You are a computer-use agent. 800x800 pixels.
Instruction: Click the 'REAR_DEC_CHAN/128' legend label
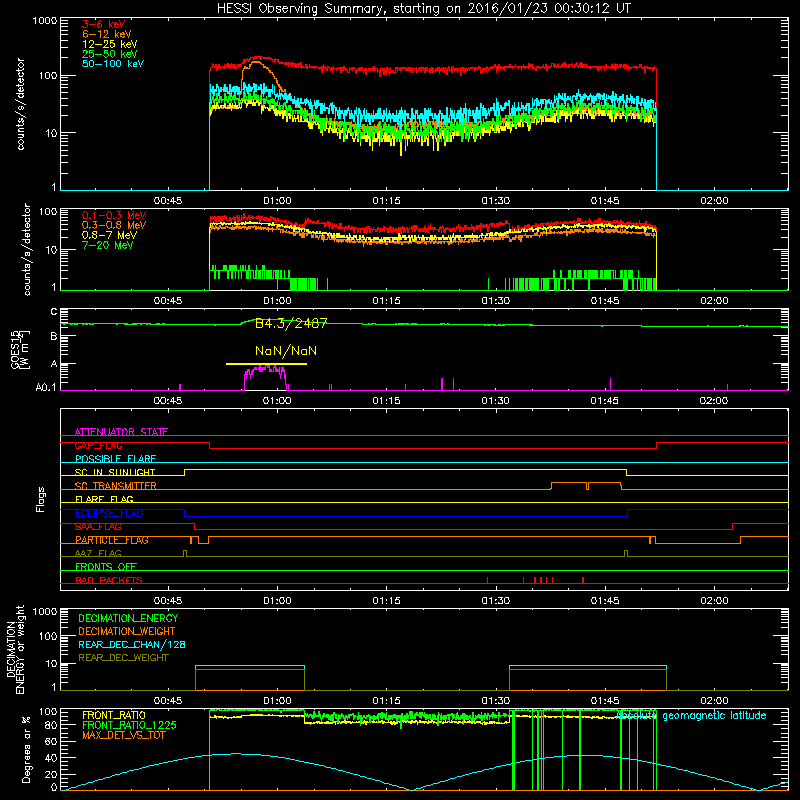coord(132,644)
